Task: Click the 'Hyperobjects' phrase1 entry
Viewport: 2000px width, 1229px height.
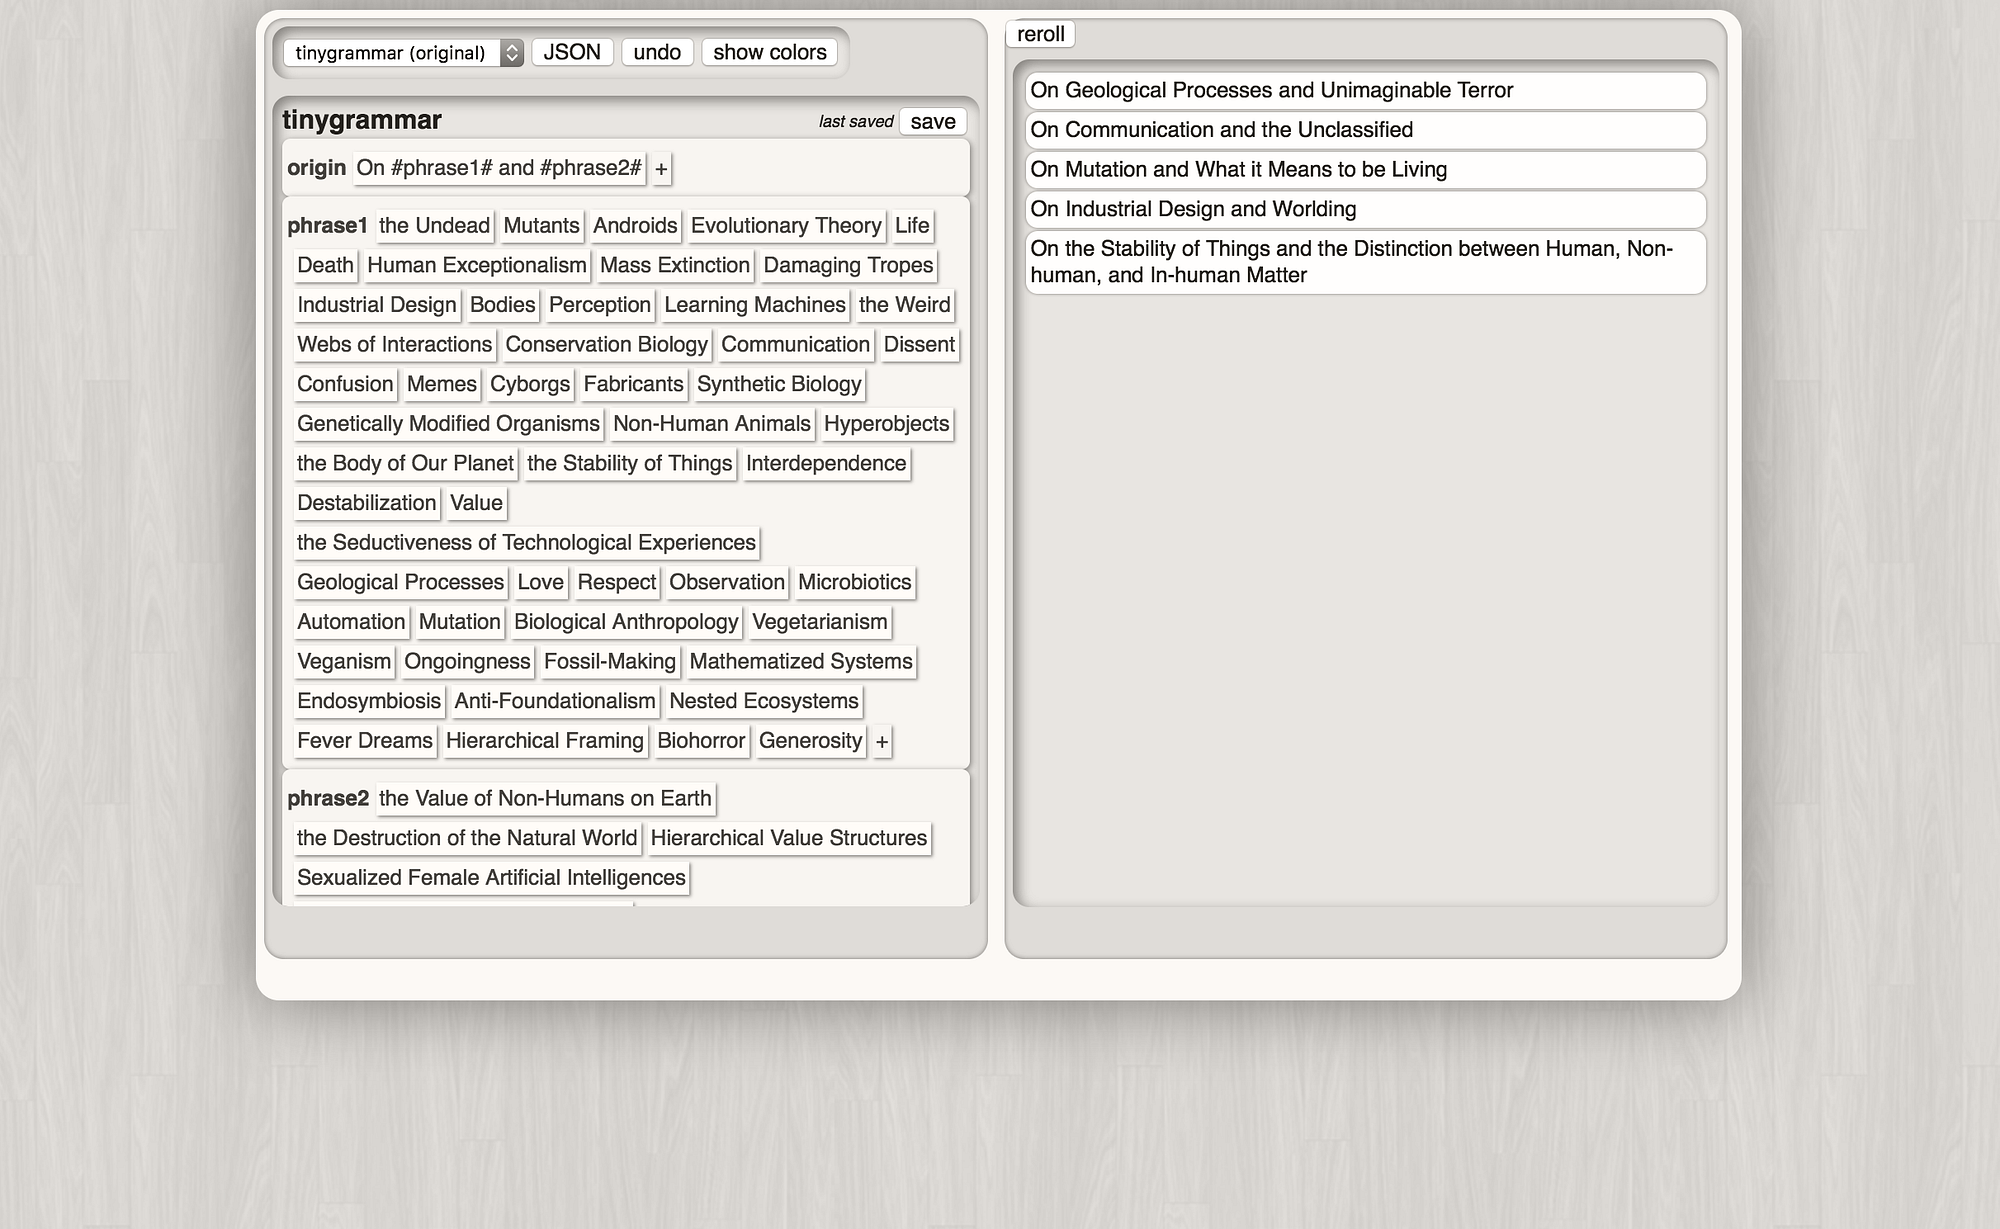Action: [886, 424]
